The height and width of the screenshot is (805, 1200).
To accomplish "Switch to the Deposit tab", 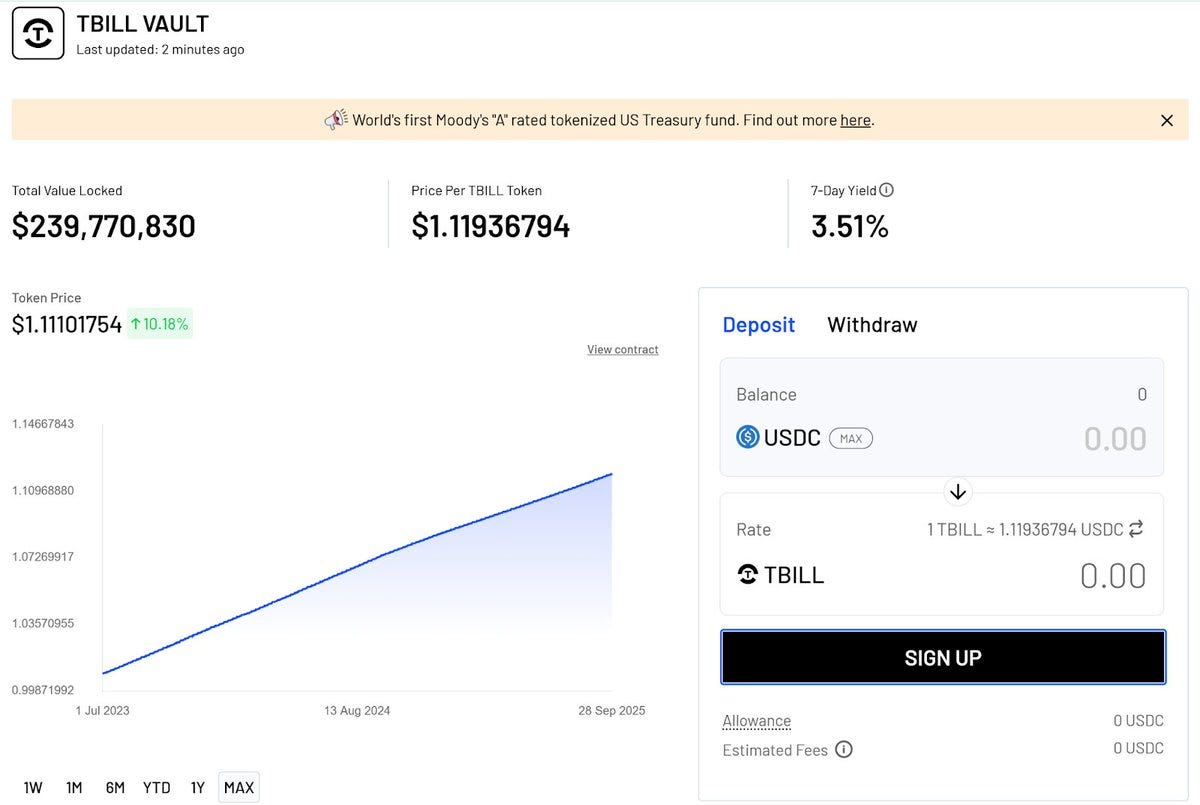I will pos(758,325).
